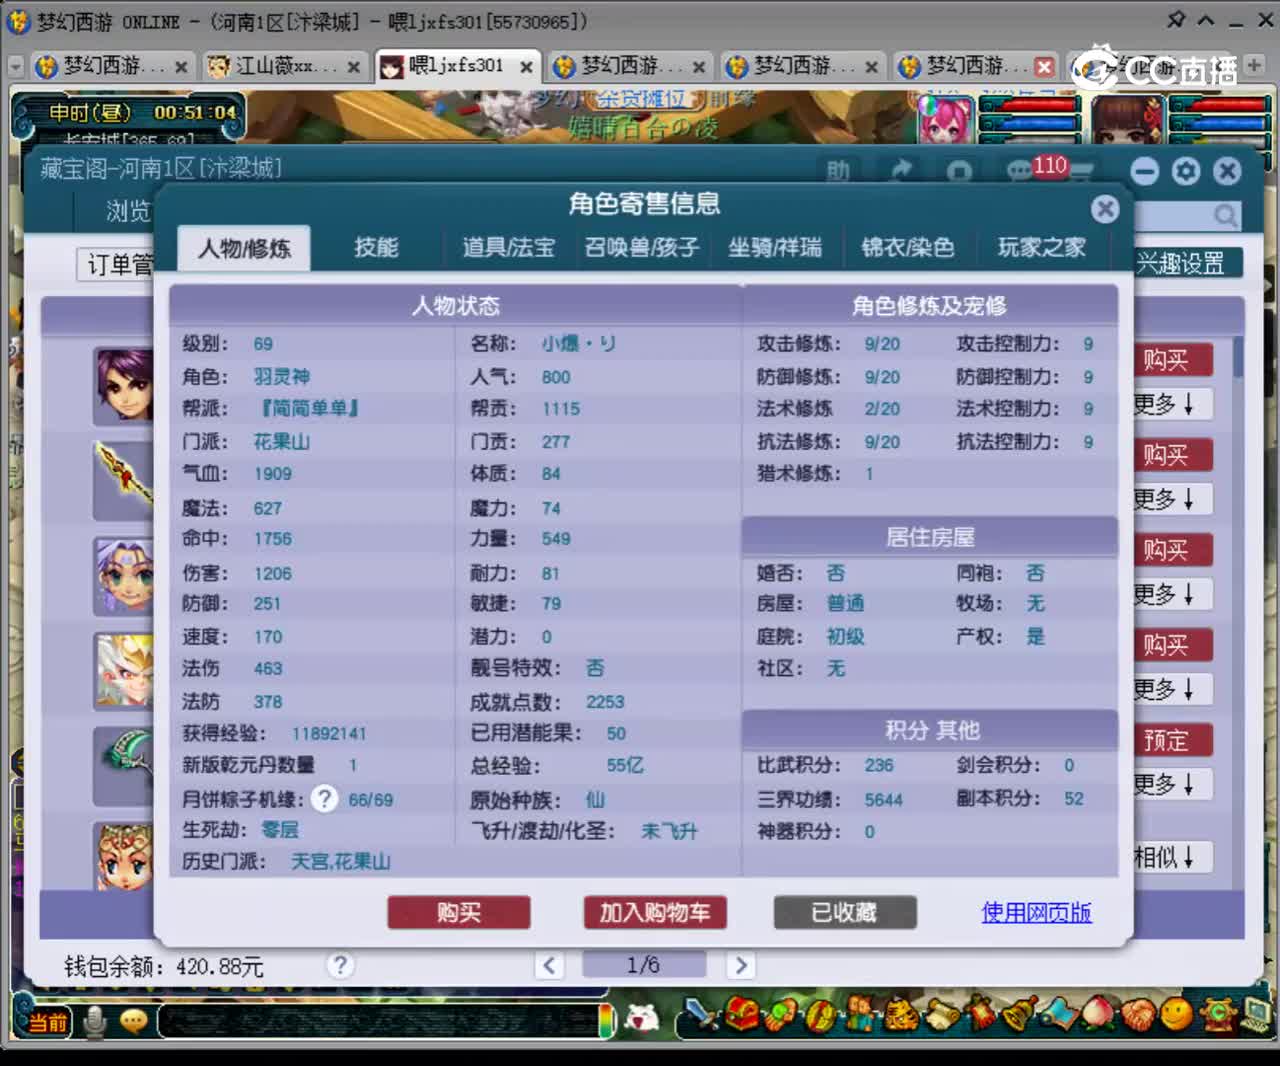
Task: Open the 使用网页版 link
Action: point(1037,912)
